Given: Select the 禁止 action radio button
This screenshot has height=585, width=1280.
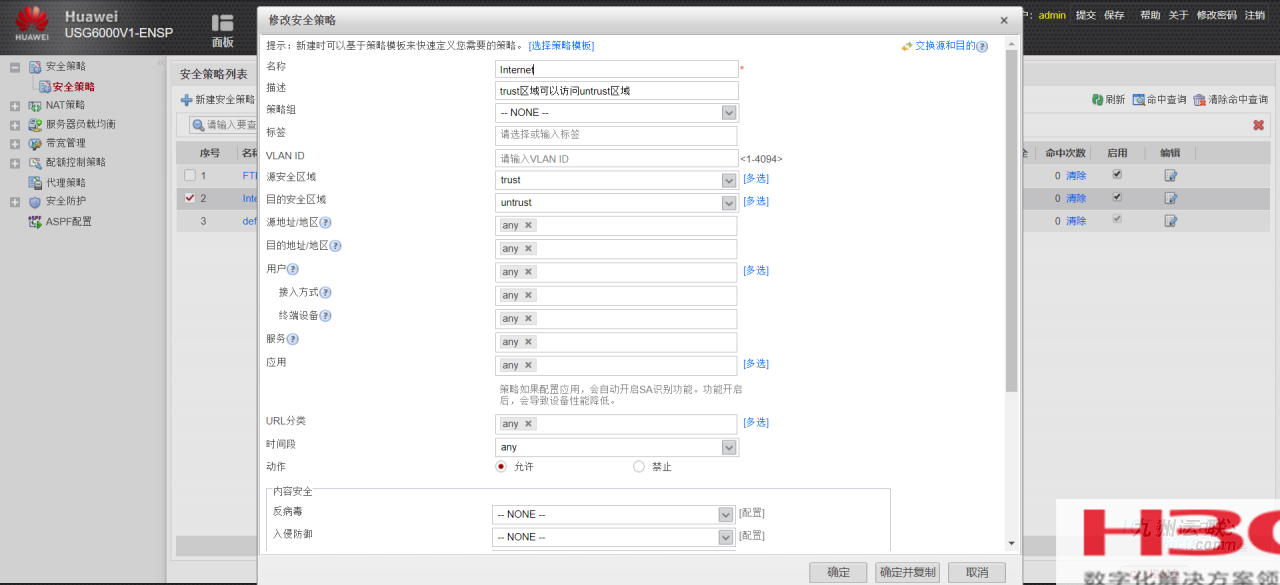Looking at the screenshot, I should coord(639,466).
